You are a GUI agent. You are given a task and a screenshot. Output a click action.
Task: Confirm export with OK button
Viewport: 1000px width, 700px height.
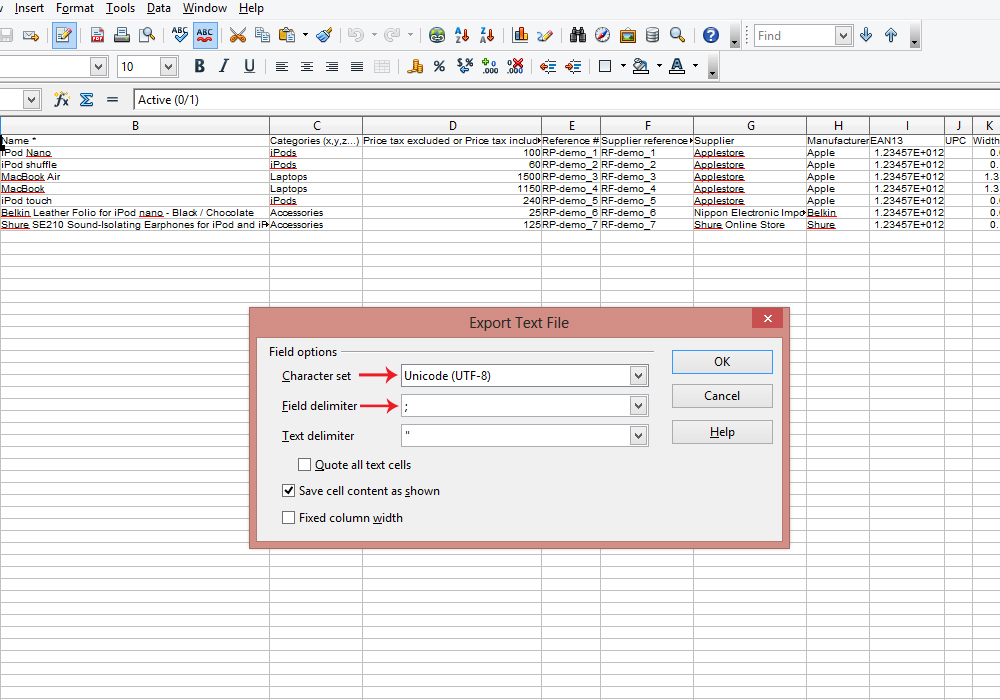point(722,361)
